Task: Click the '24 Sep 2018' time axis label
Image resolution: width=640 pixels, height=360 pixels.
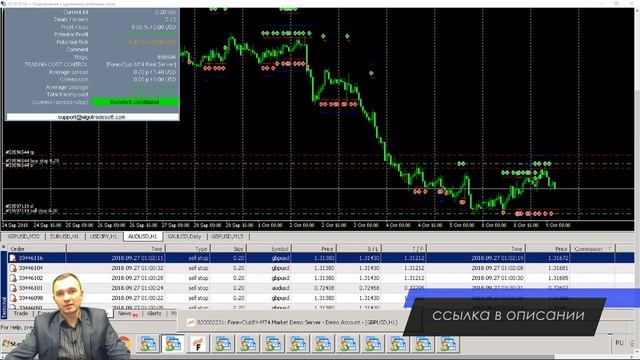Action: (x=14, y=225)
